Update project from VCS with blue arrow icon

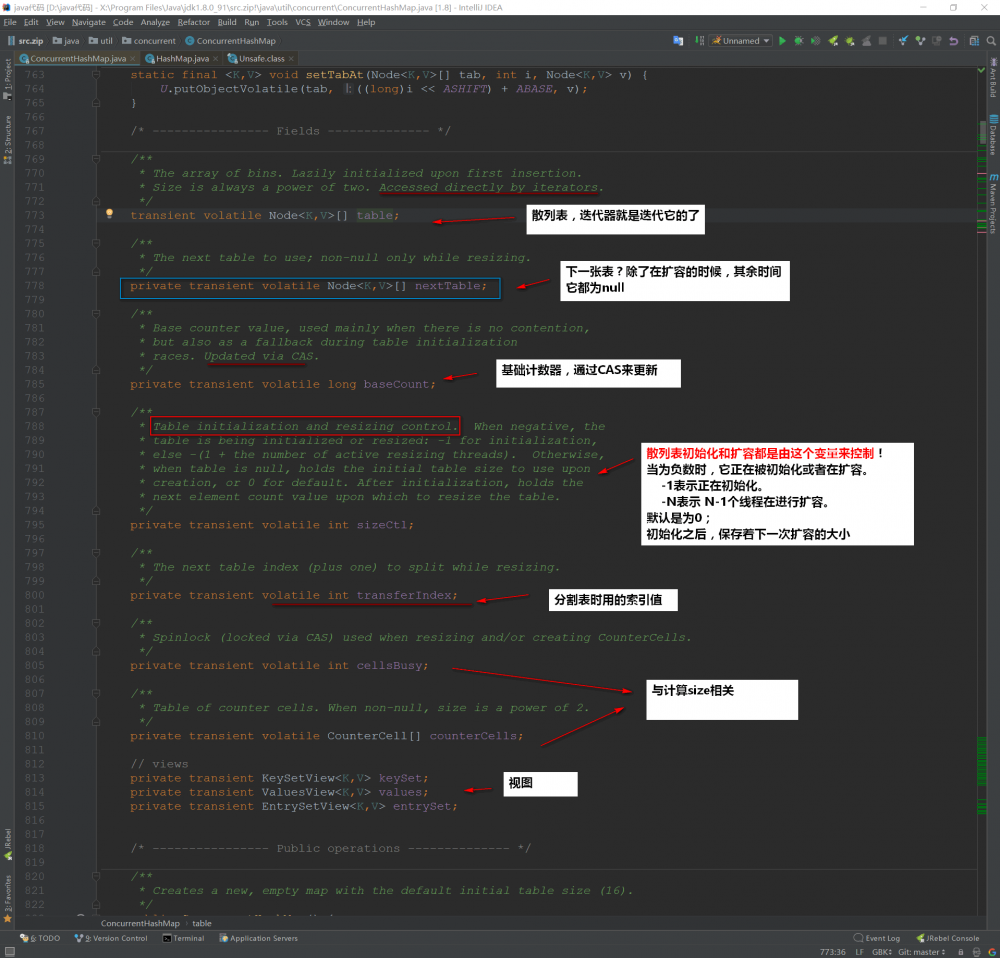point(903,41)
